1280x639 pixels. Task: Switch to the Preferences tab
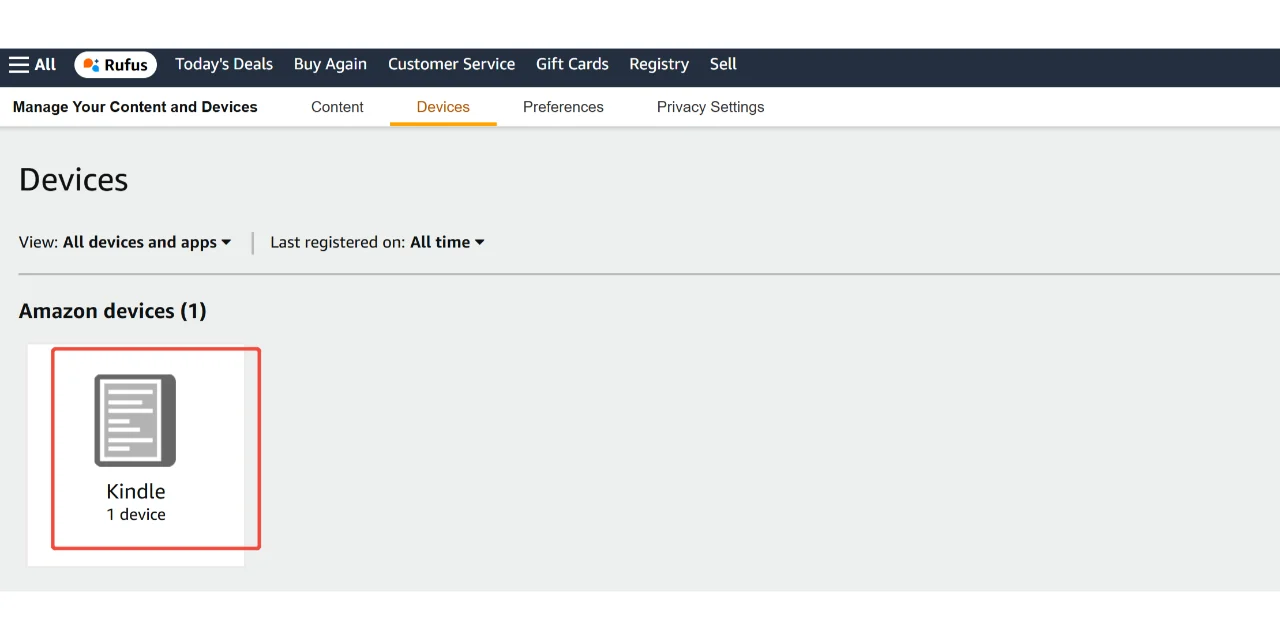(563, 107)
